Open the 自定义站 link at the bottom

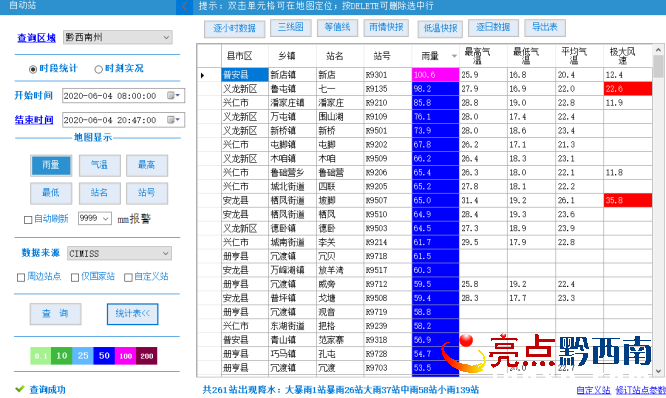click(593, 390)
